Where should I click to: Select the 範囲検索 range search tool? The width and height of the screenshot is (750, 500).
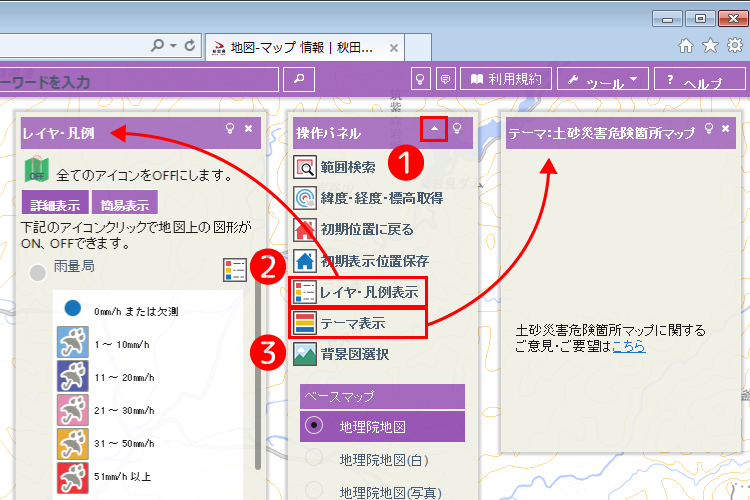pyautogui.click(x=335, y=167)
